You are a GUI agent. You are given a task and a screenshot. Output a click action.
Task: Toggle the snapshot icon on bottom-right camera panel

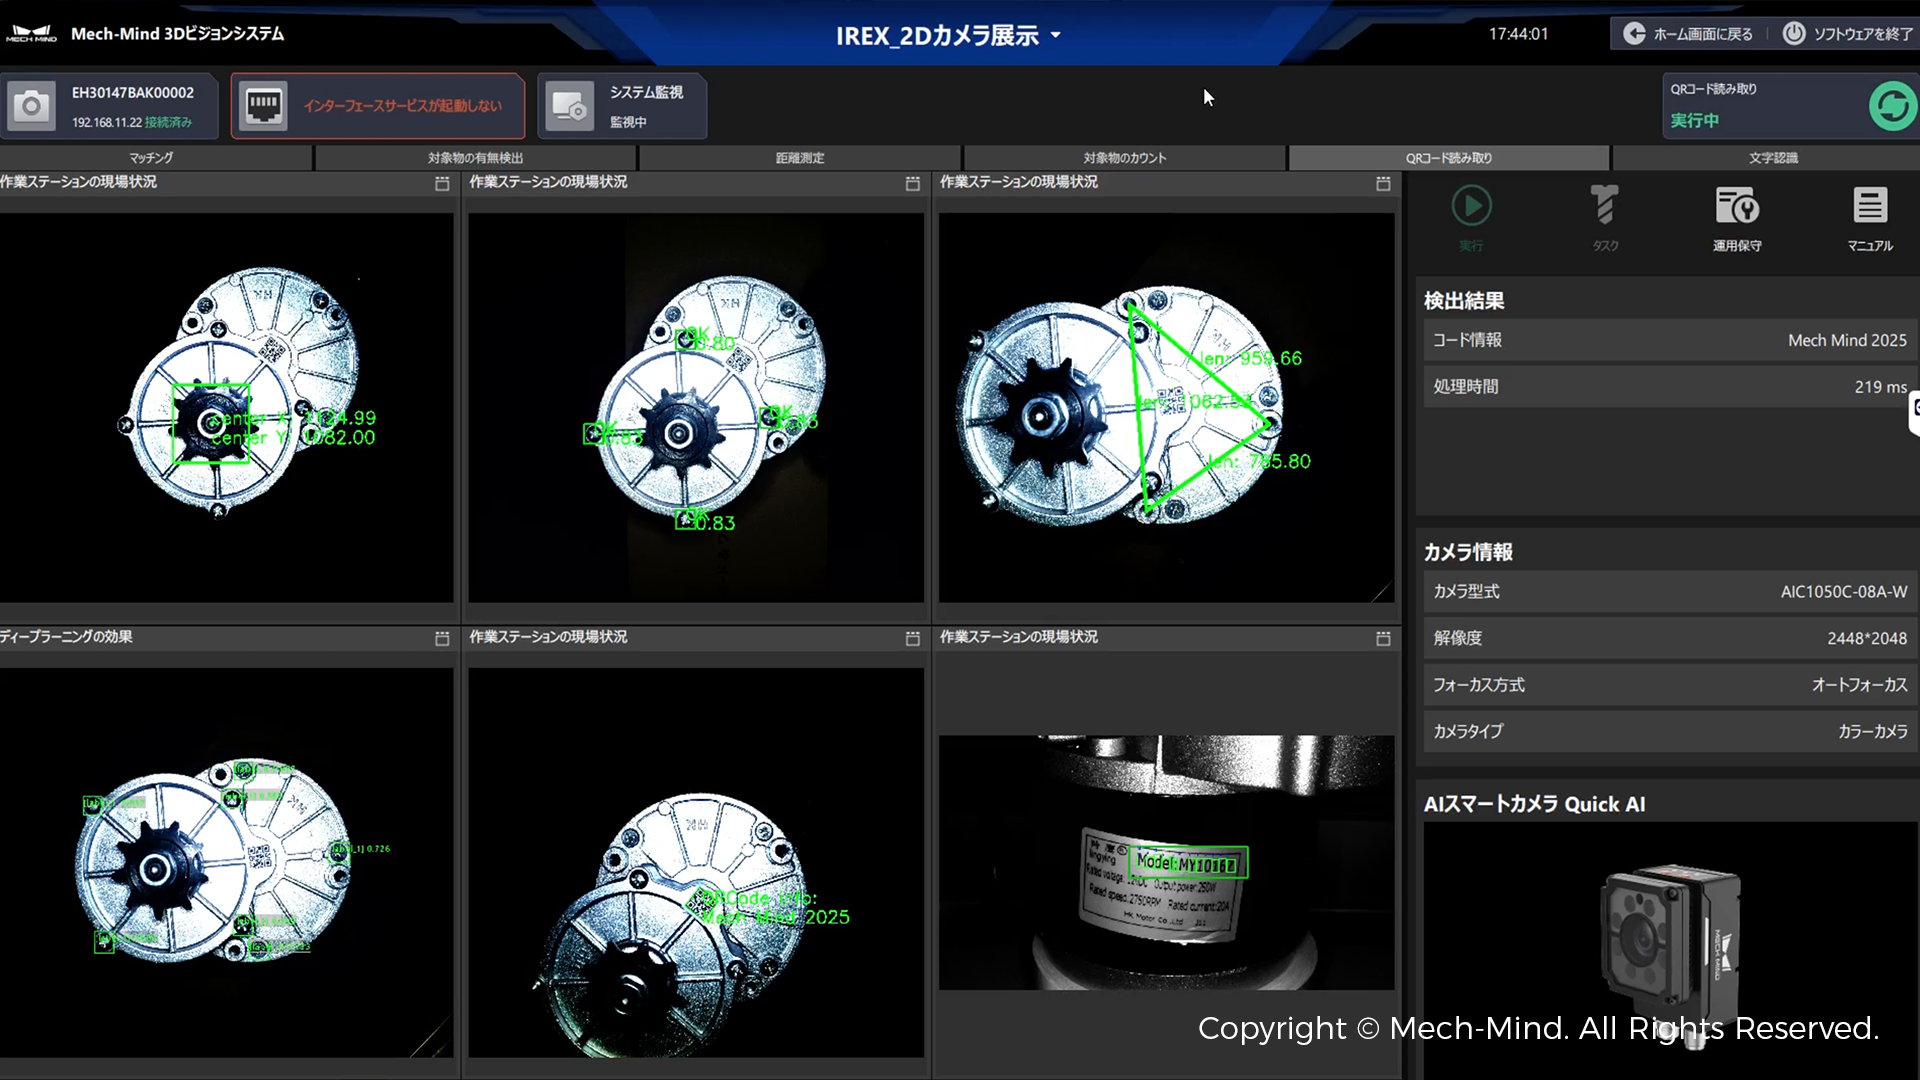coord(1383,638)
